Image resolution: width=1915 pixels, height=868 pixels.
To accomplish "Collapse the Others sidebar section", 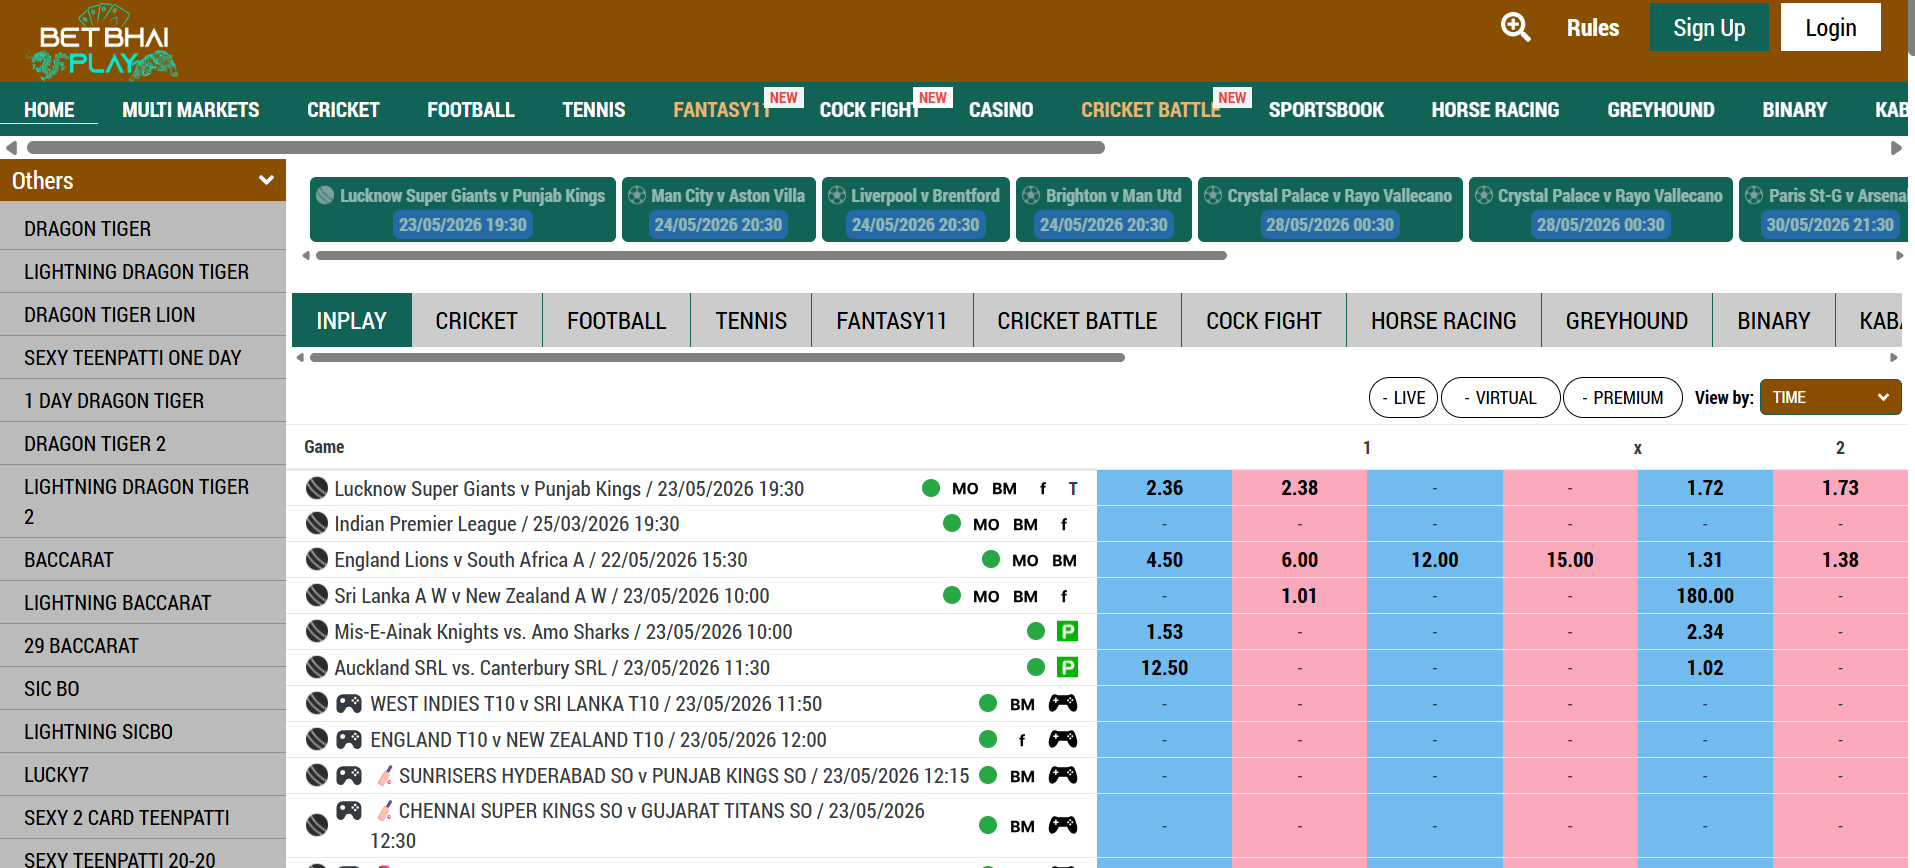I will [143, 180].
